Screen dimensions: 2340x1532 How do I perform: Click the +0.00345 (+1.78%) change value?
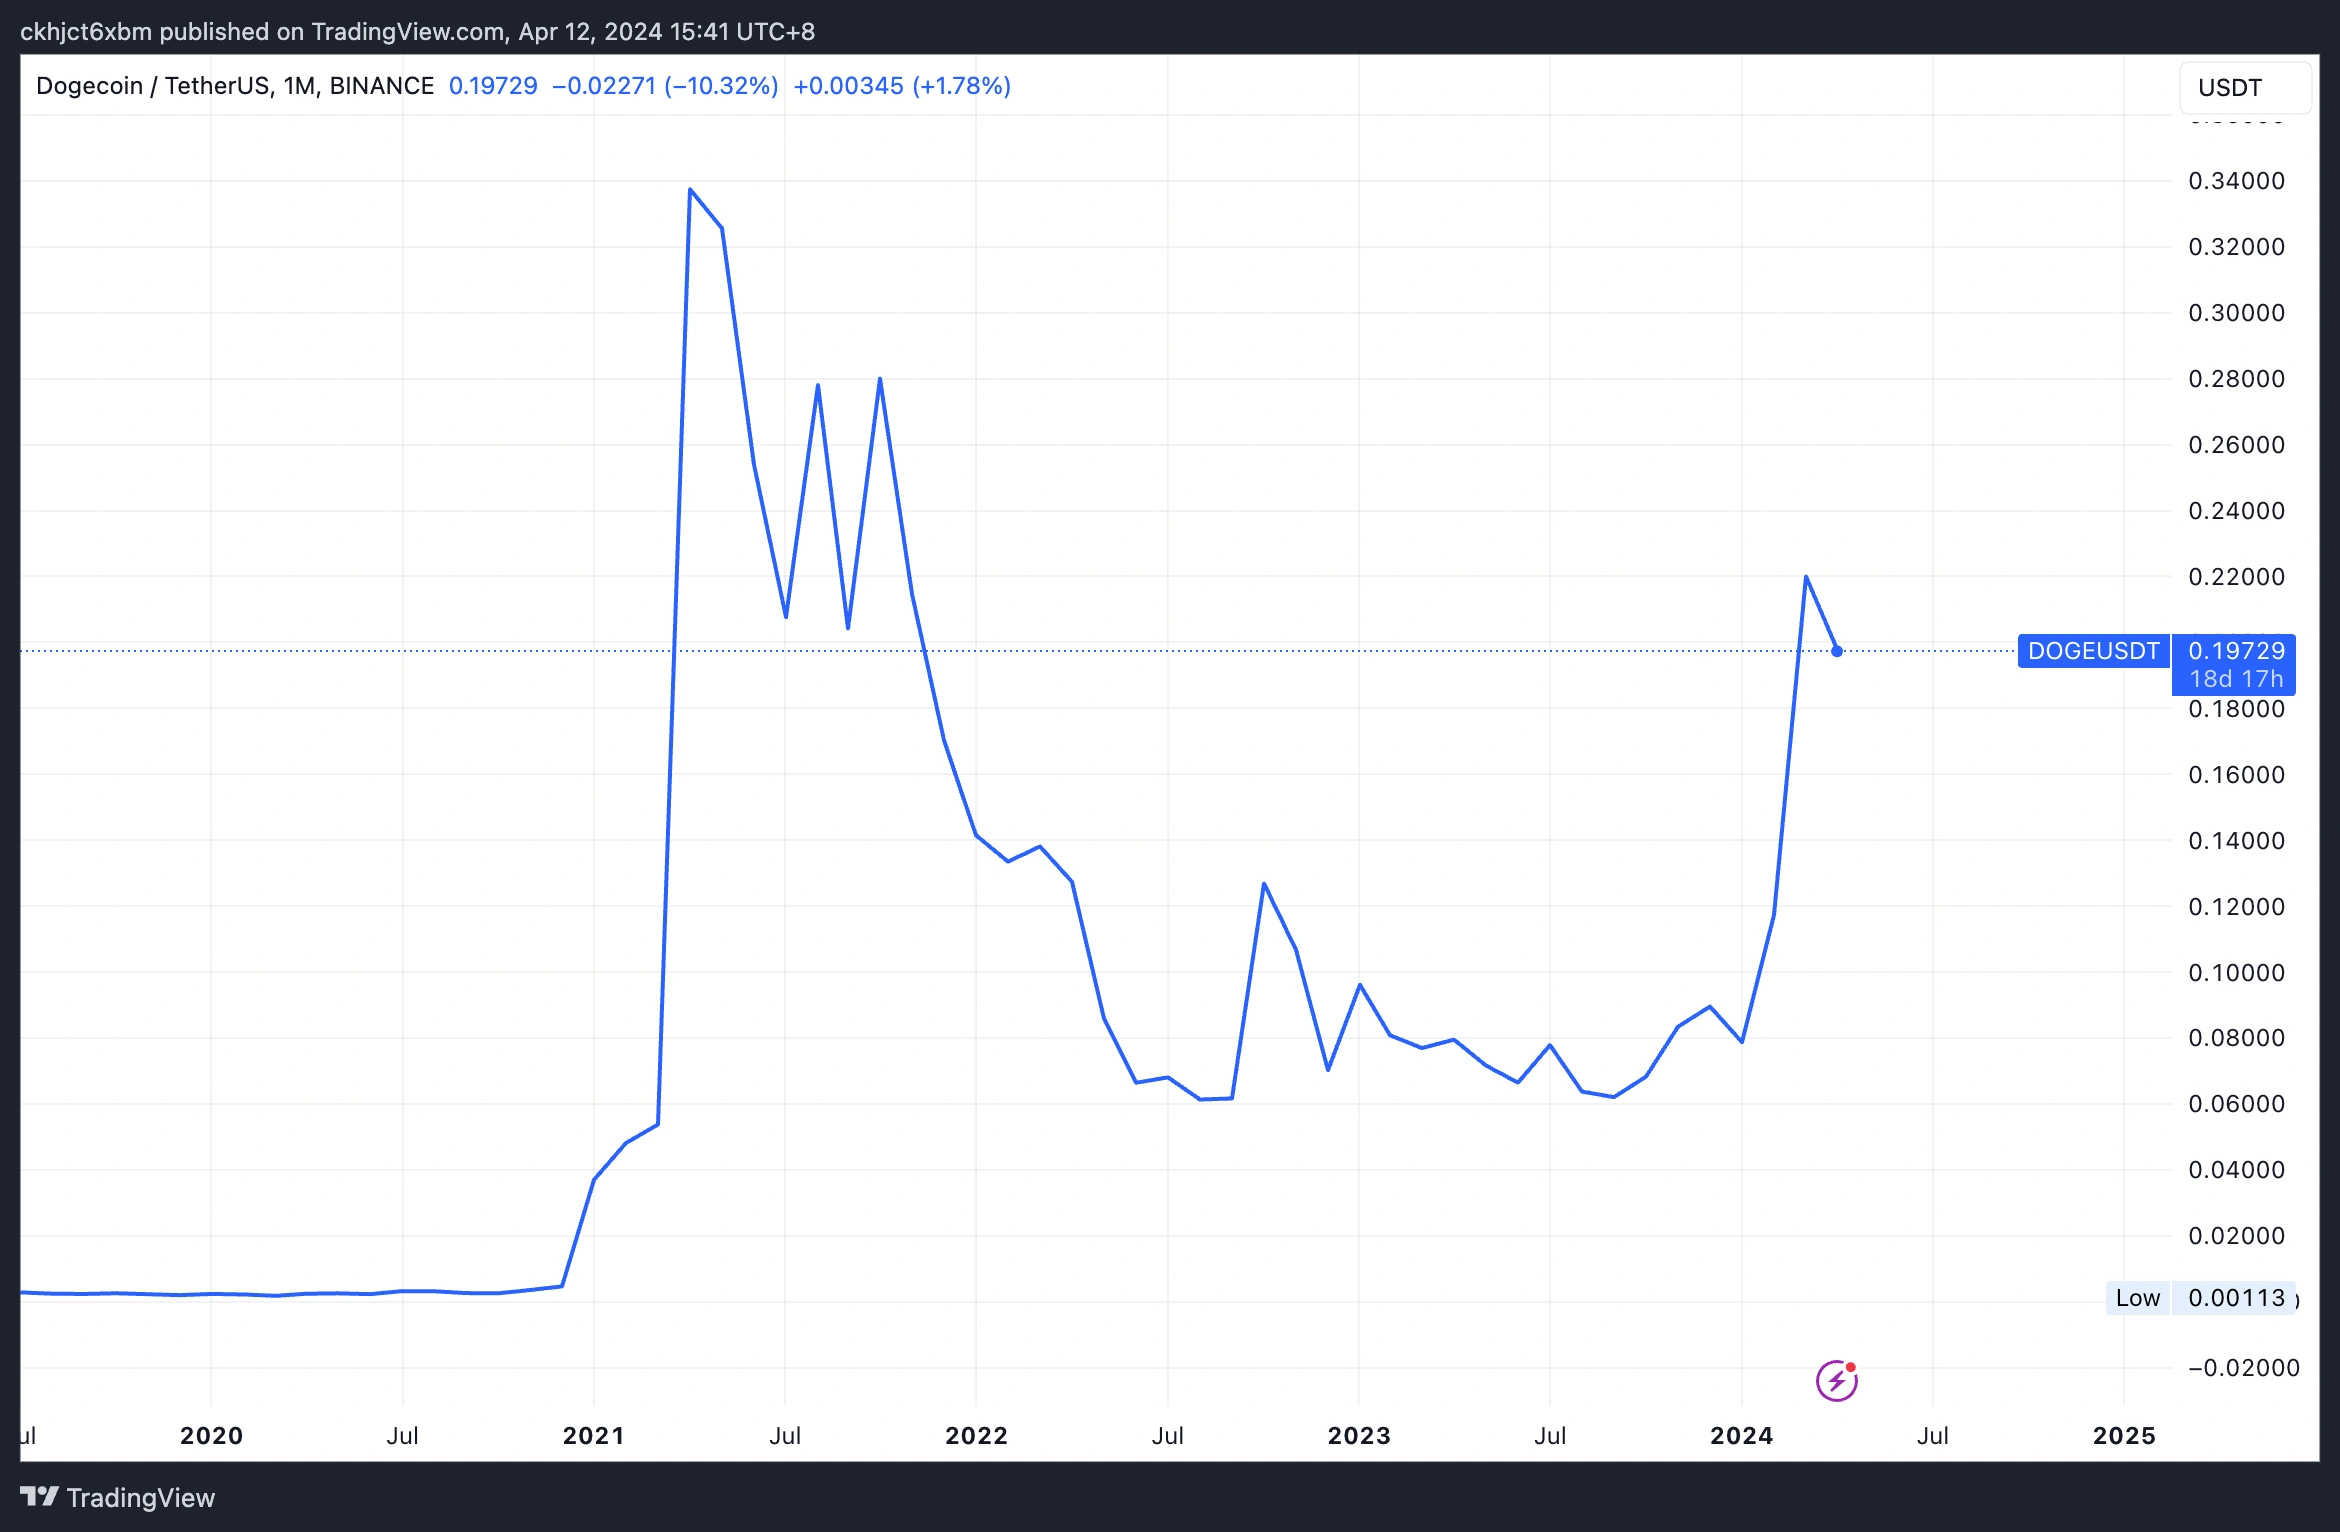[902, 86]
